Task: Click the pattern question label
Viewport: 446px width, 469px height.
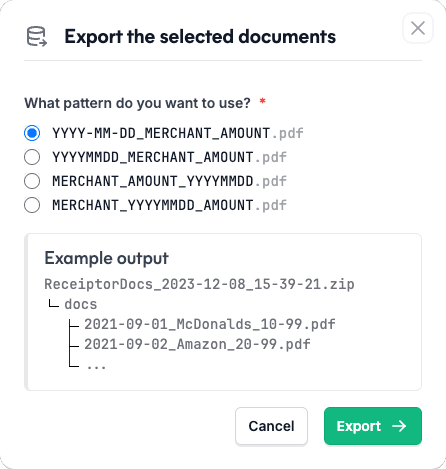Action: click(x=137, y=103)
